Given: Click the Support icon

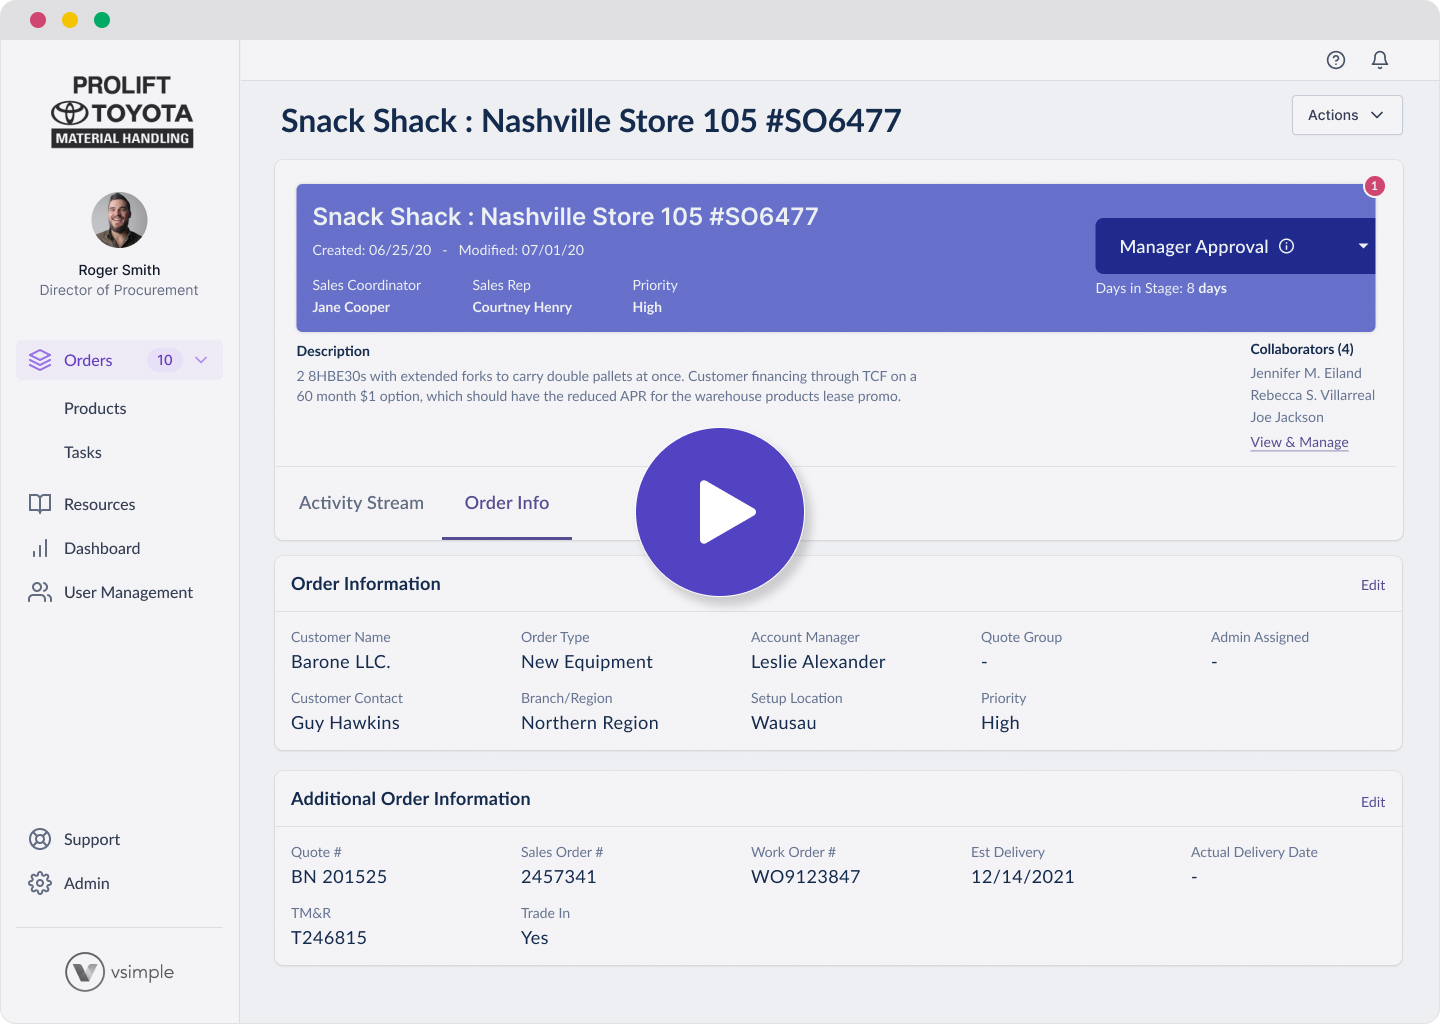Looking at the screenshot, I should pyautogui.click(x=40, y=839).
